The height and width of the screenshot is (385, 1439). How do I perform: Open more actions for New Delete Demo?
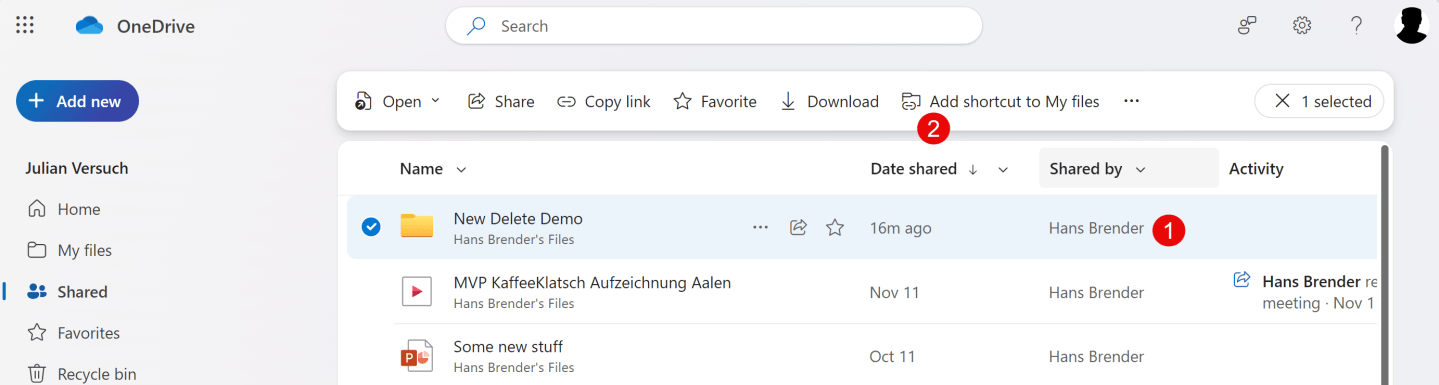click(760, 227)
